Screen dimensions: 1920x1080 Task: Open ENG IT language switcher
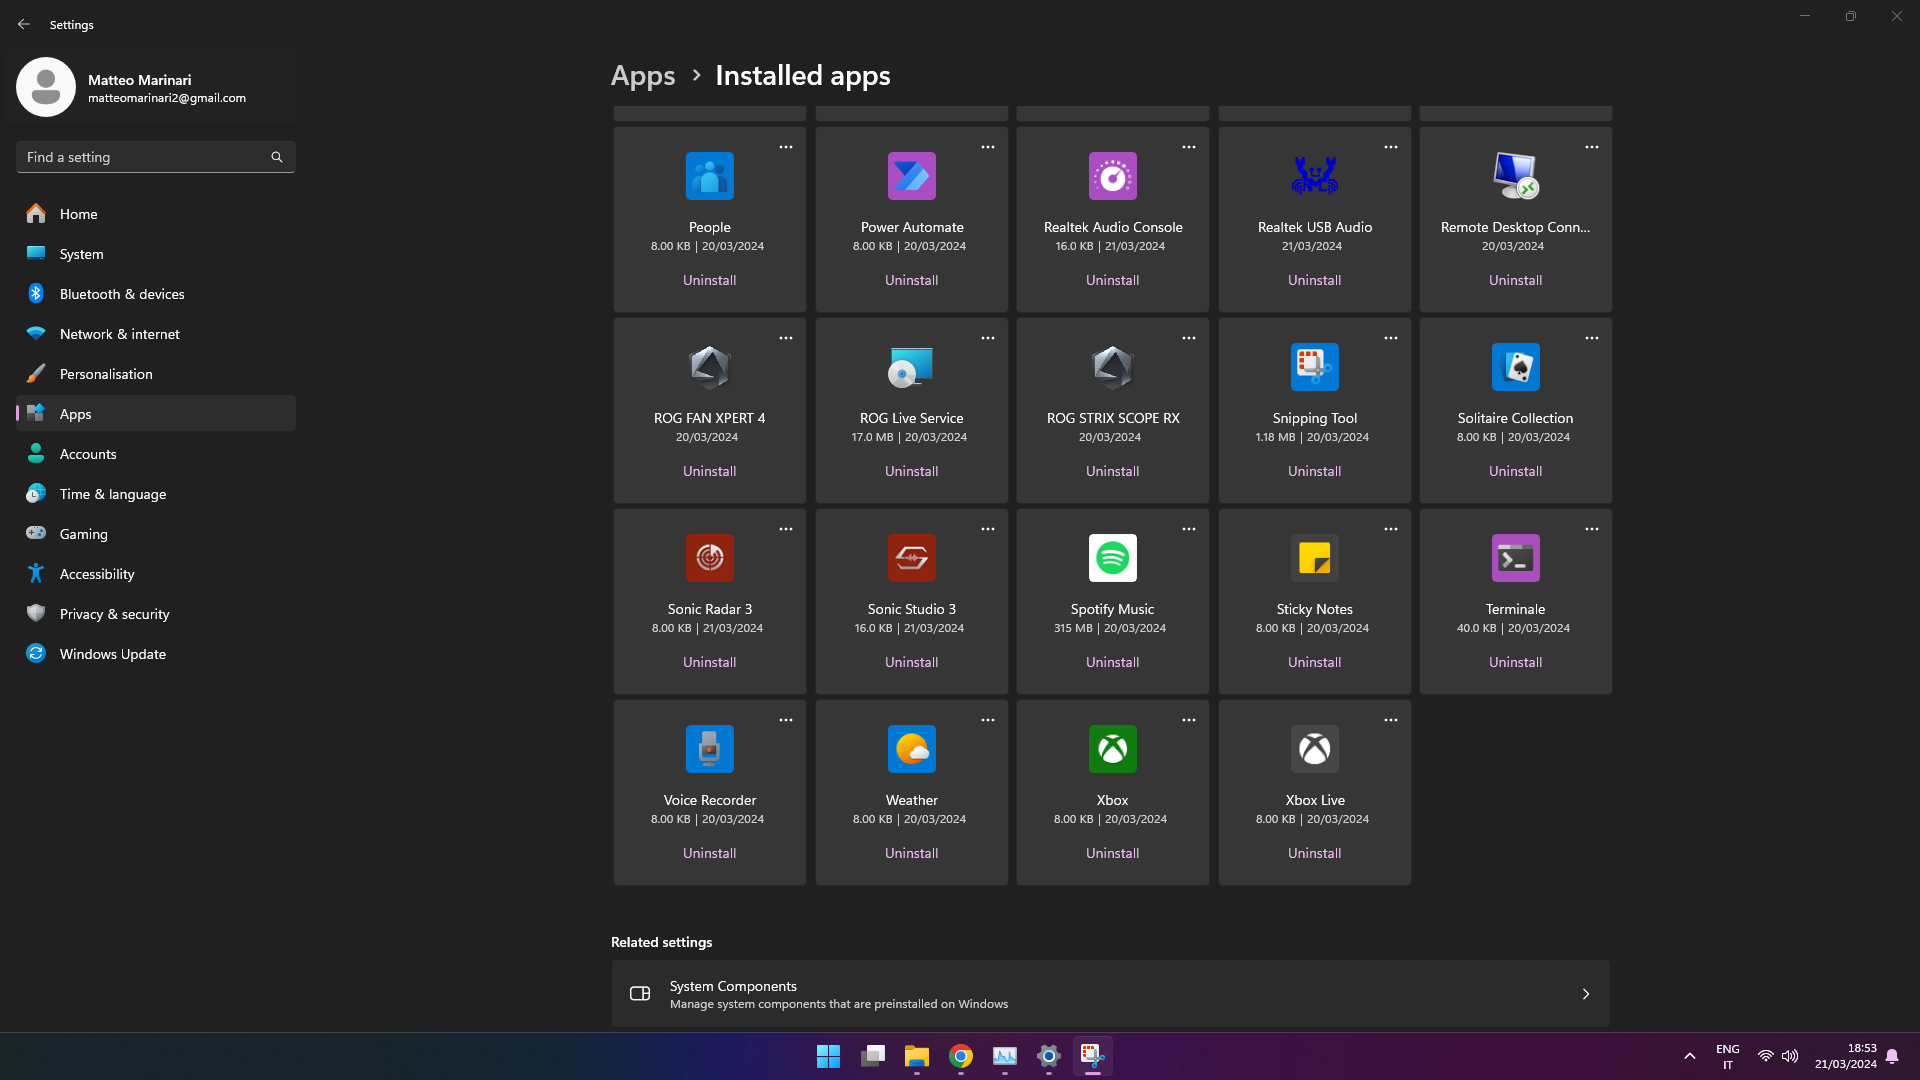coord(1728,1056)
